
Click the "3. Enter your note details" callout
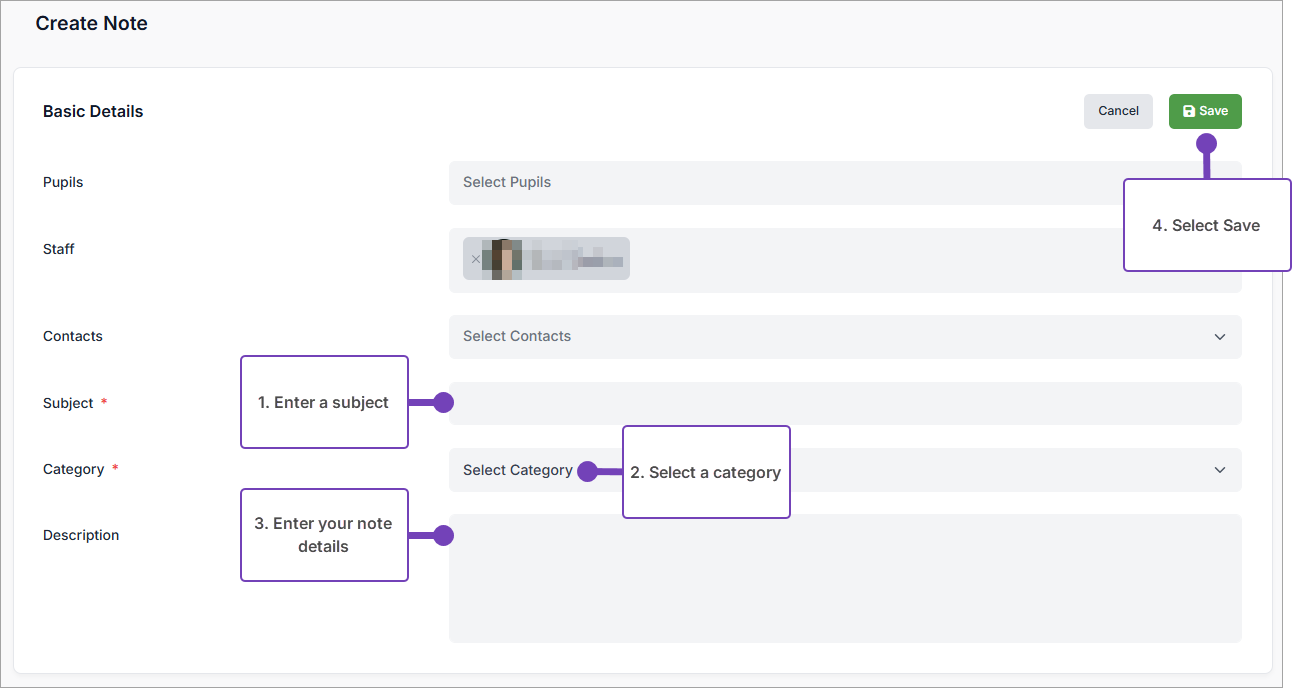point(324,535)
